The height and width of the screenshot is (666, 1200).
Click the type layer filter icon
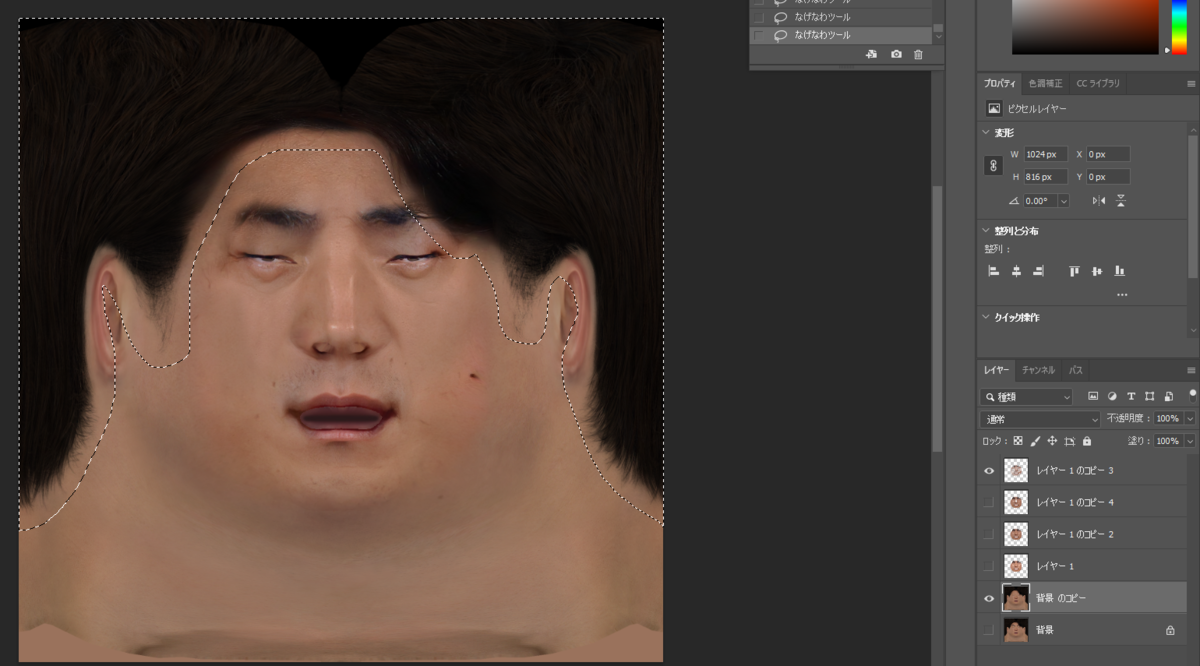click(1131, 397)
